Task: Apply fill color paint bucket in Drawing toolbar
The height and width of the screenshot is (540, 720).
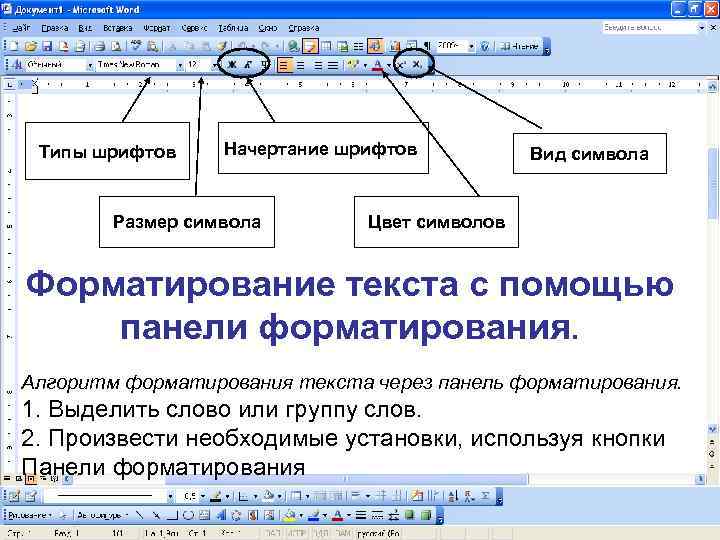Action: [290, 515]
